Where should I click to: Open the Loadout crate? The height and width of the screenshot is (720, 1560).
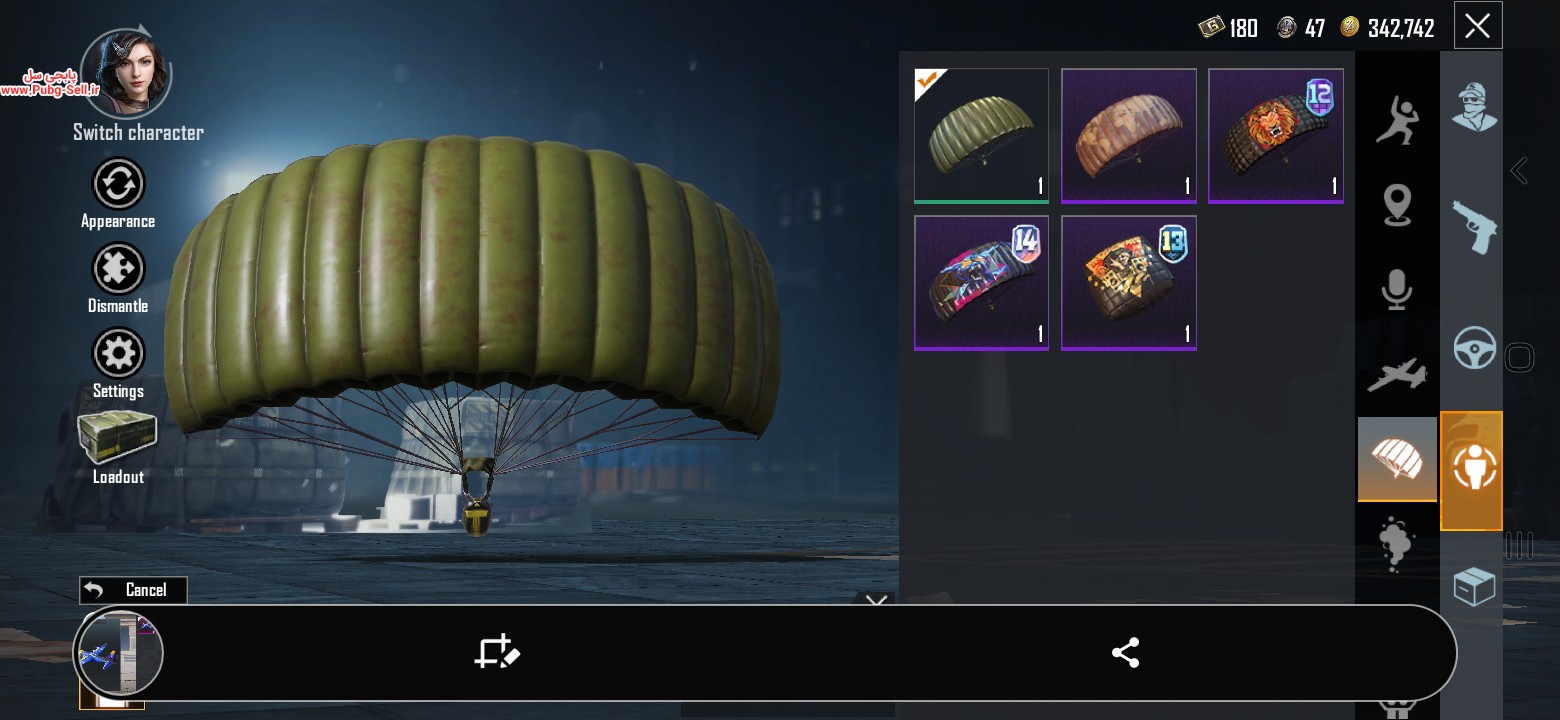[x=118, y=438]
